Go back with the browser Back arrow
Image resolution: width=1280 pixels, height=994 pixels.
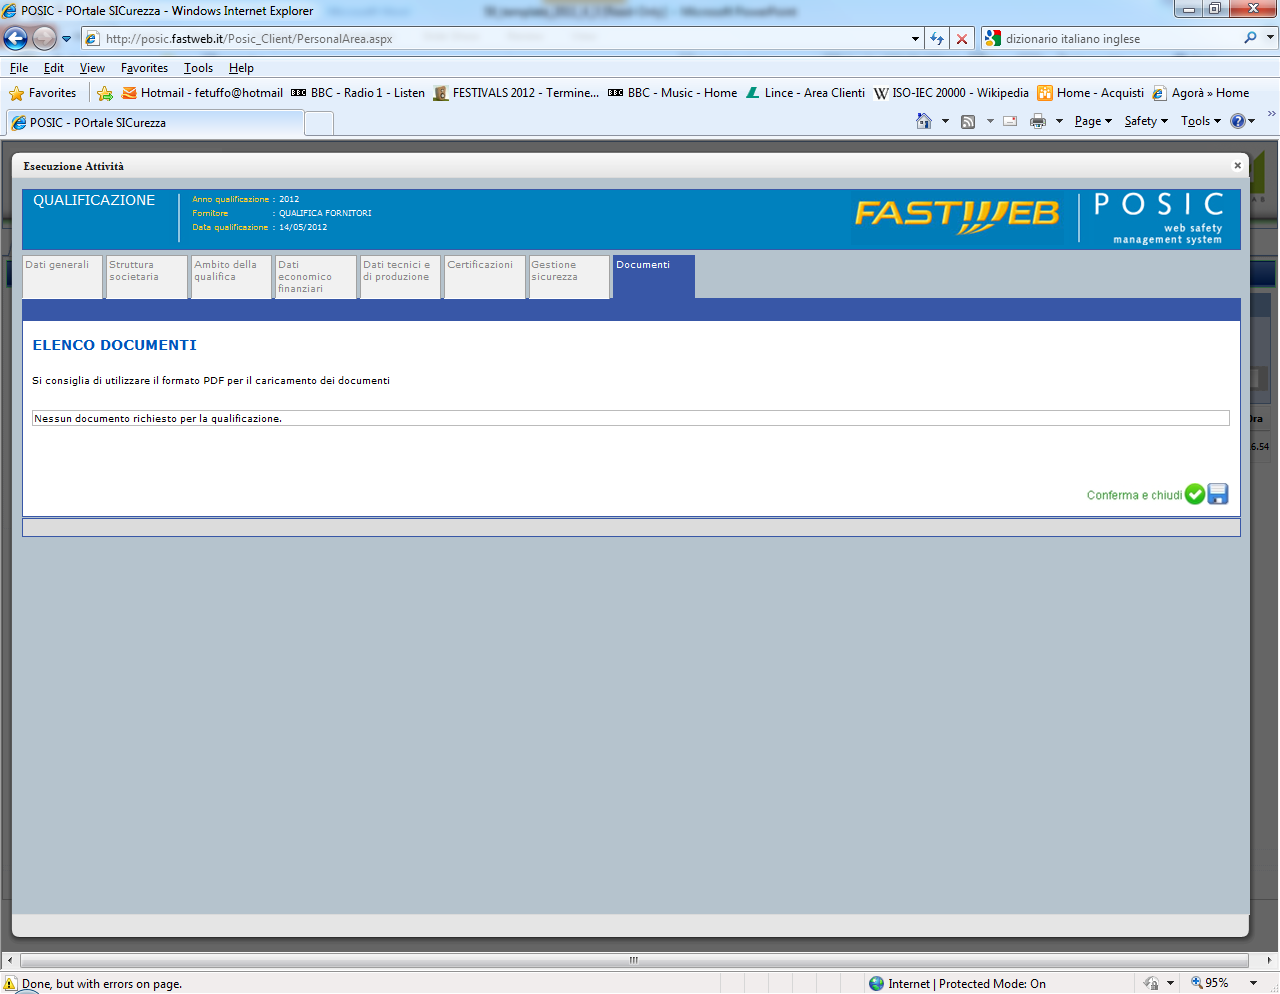pos(15,38)
